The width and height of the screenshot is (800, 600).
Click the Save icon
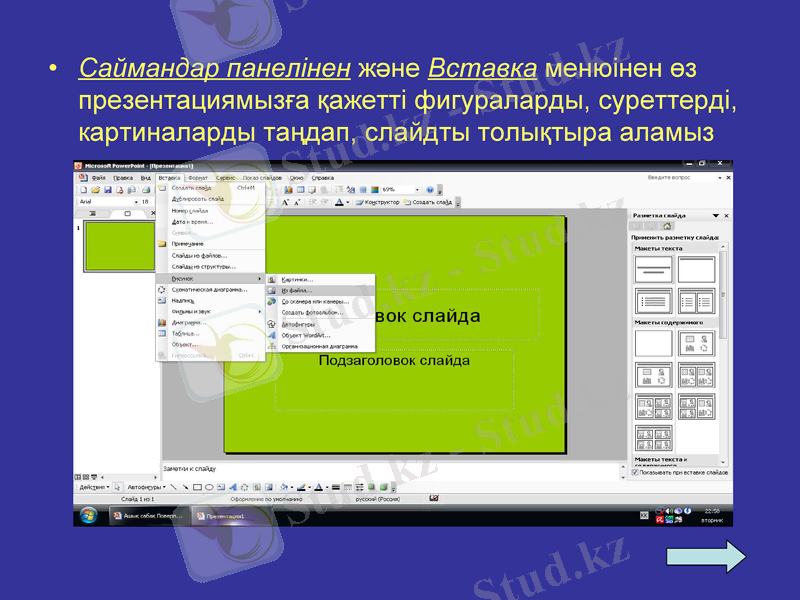click(x=108, y=189)
